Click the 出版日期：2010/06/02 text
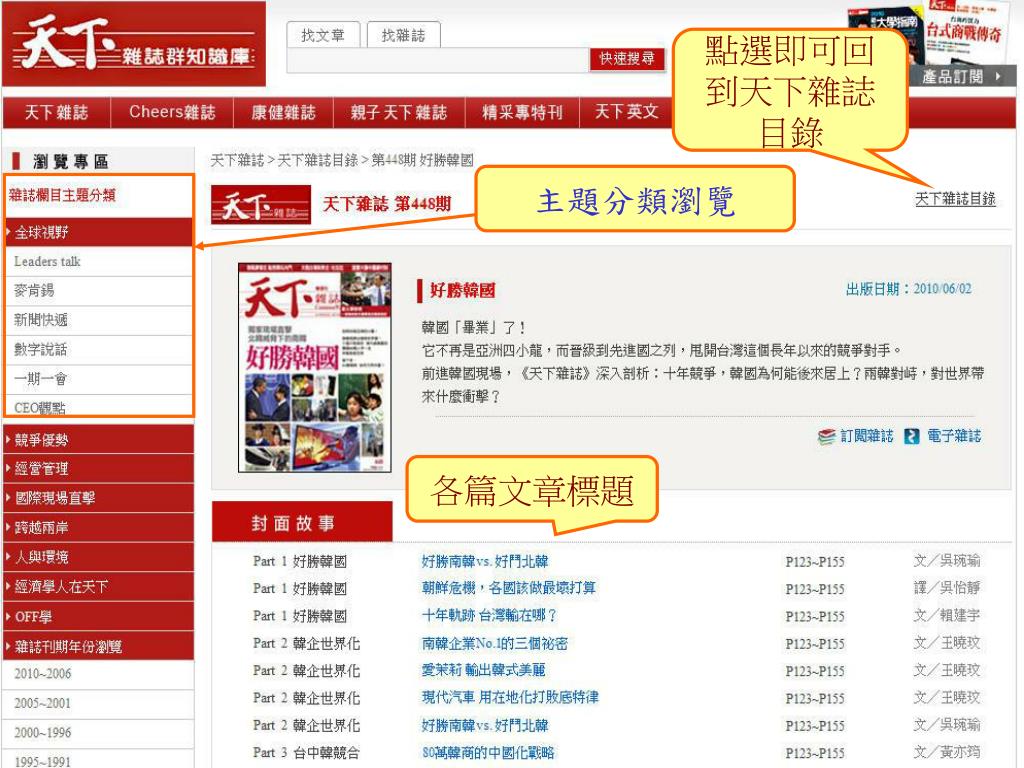This screenshot has width=1024, height=768. click(x=908, y=289)
